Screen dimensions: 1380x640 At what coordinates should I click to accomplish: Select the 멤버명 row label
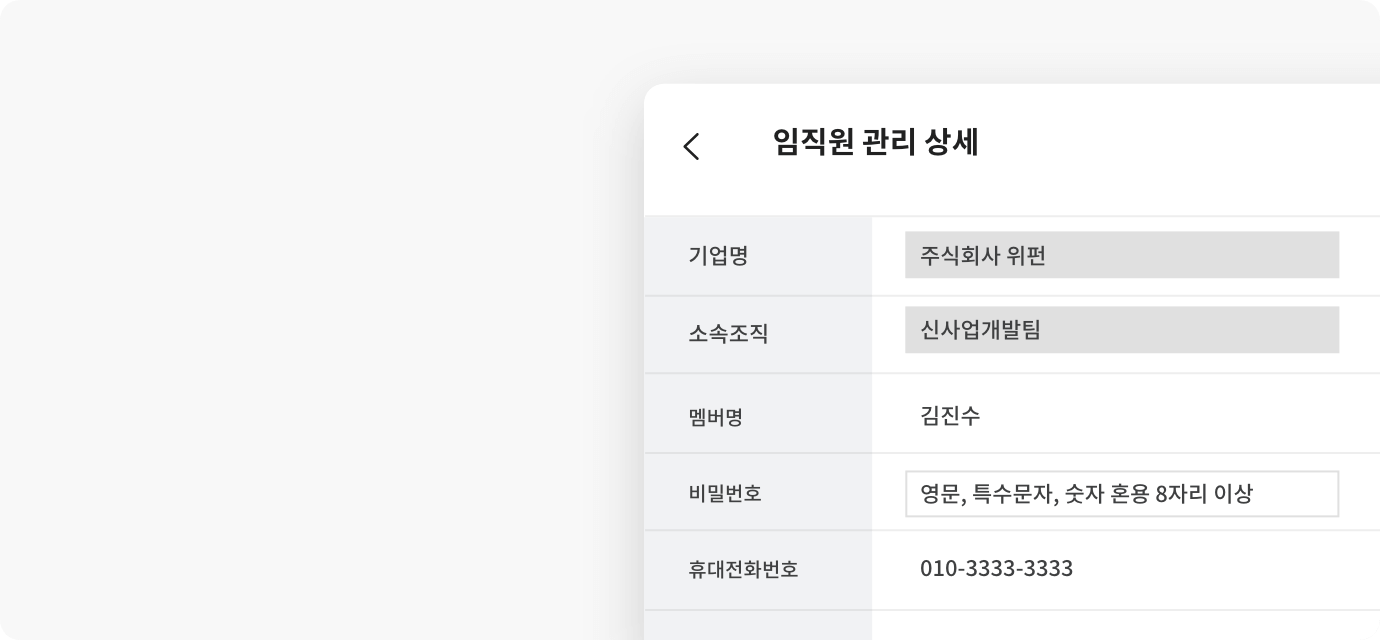click(x=715, y=416)
